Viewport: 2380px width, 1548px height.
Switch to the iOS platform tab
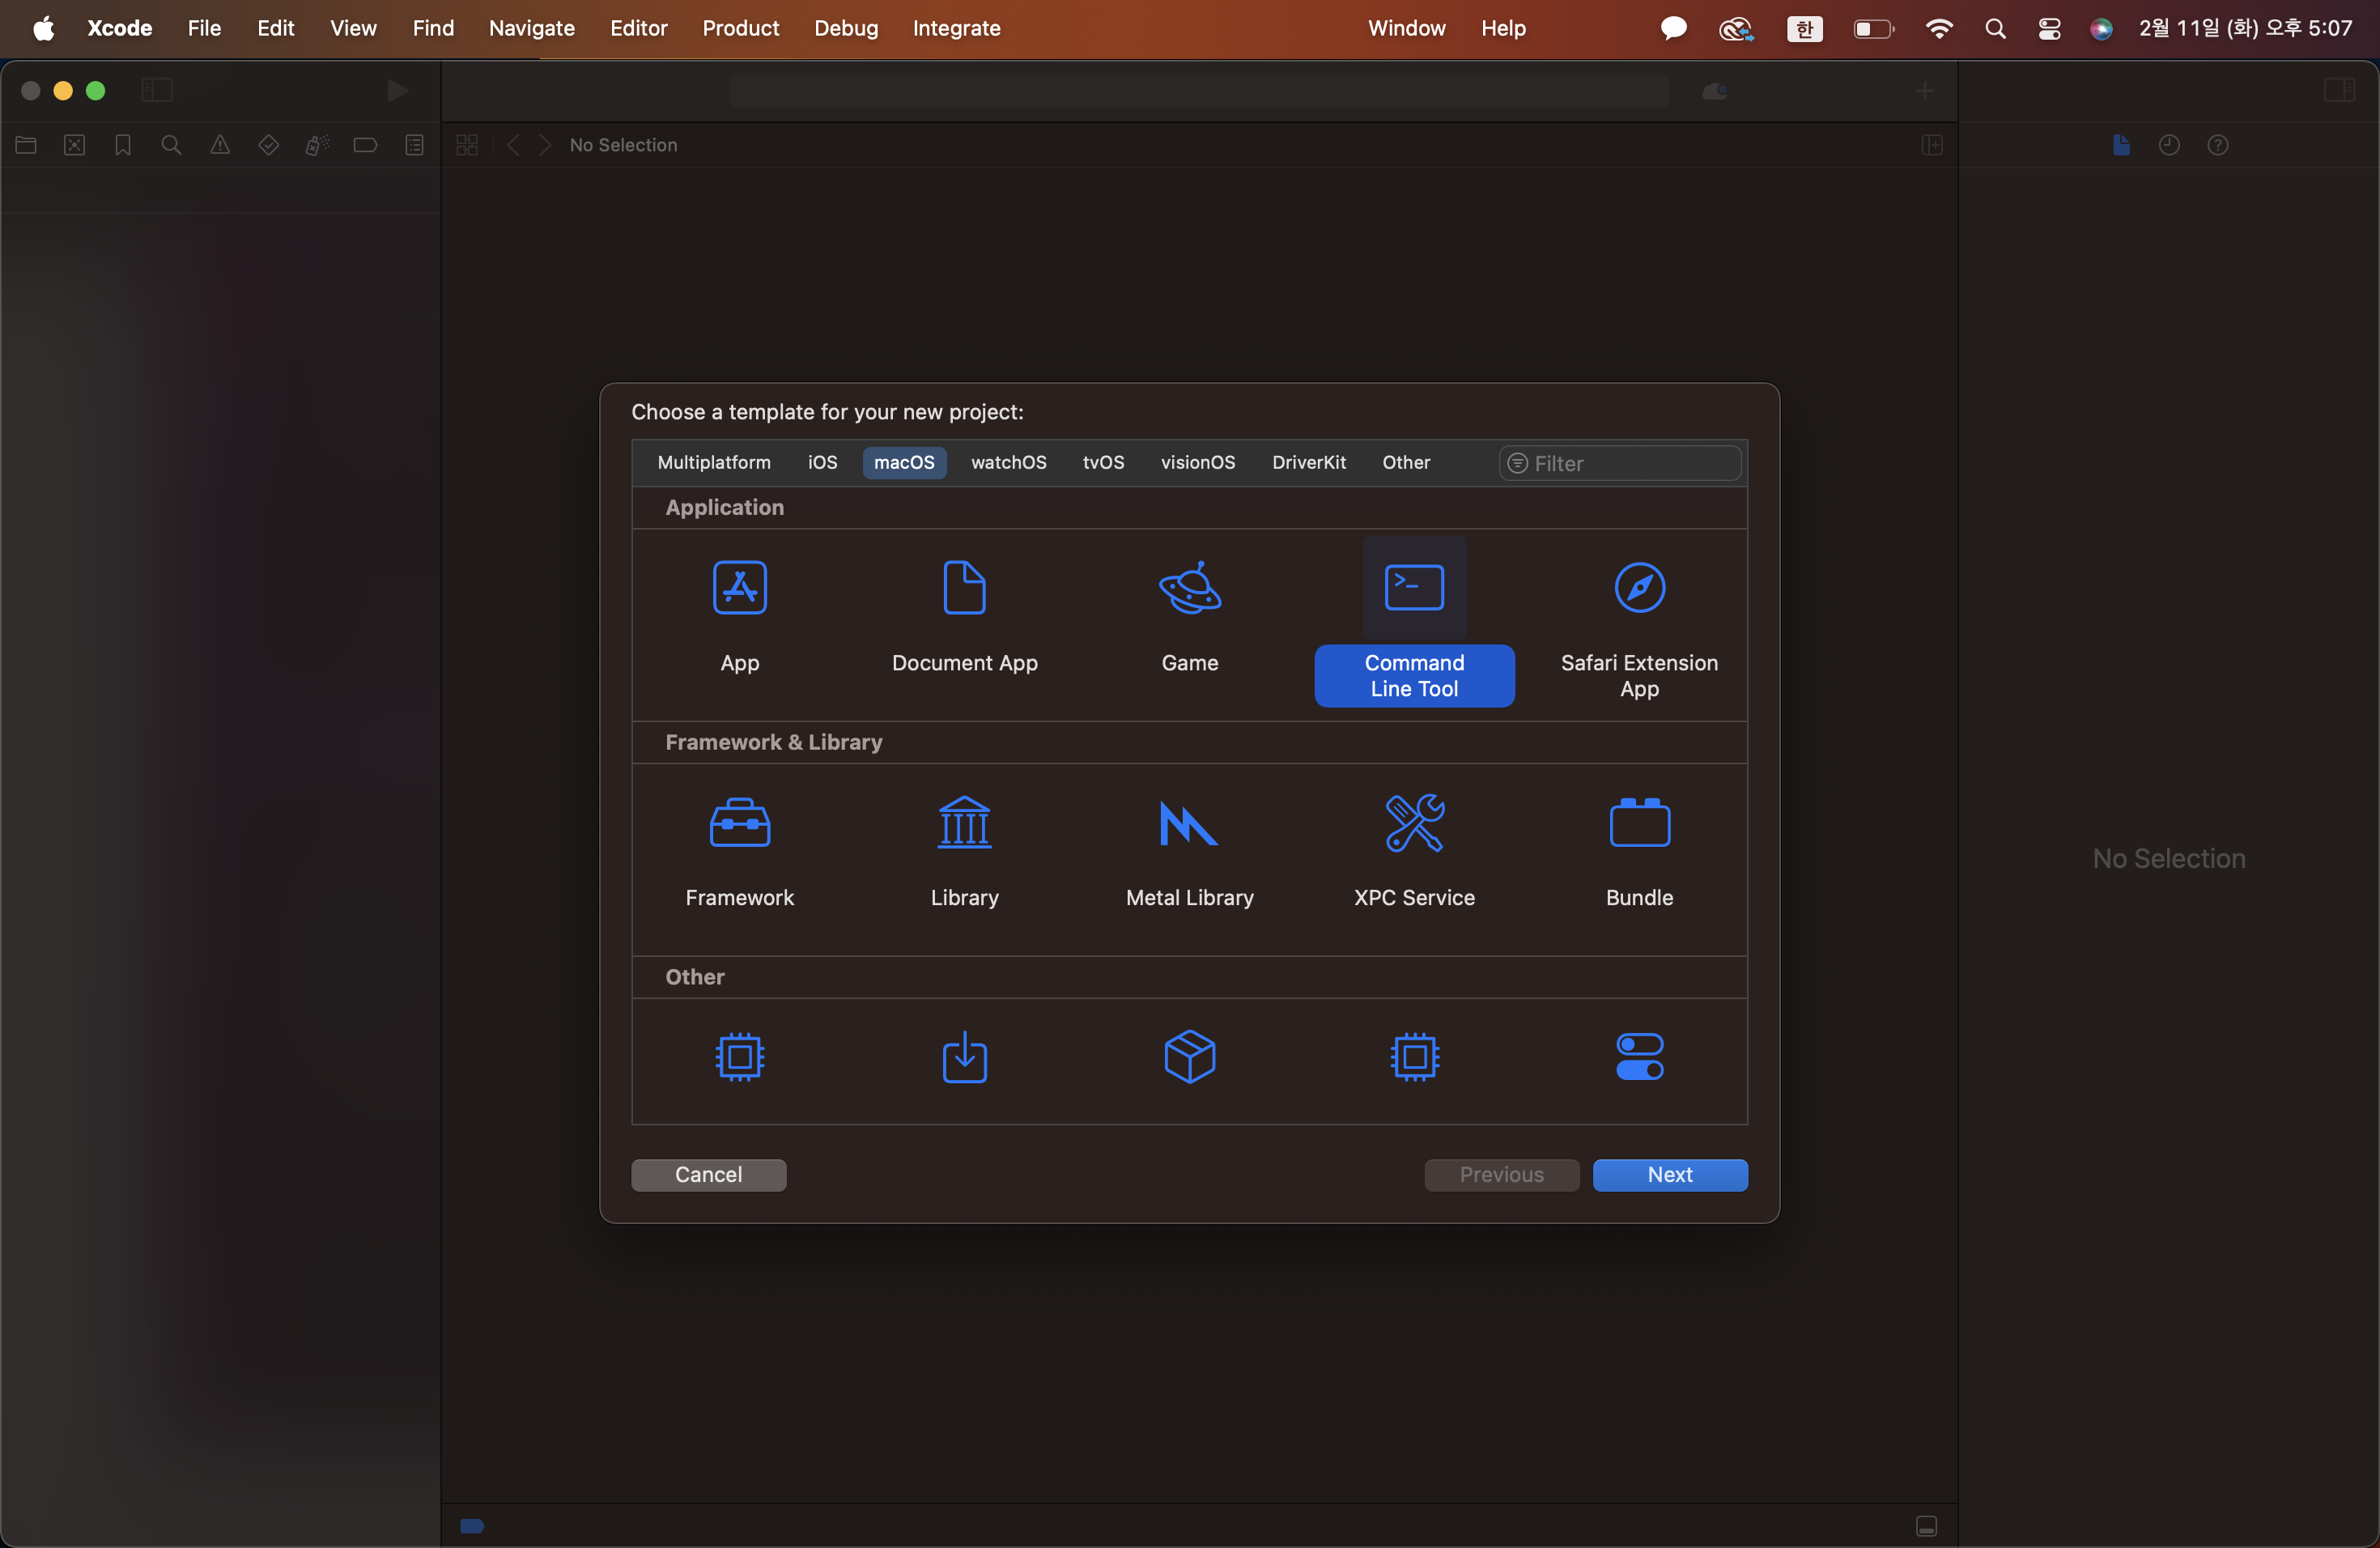point(822,463)
